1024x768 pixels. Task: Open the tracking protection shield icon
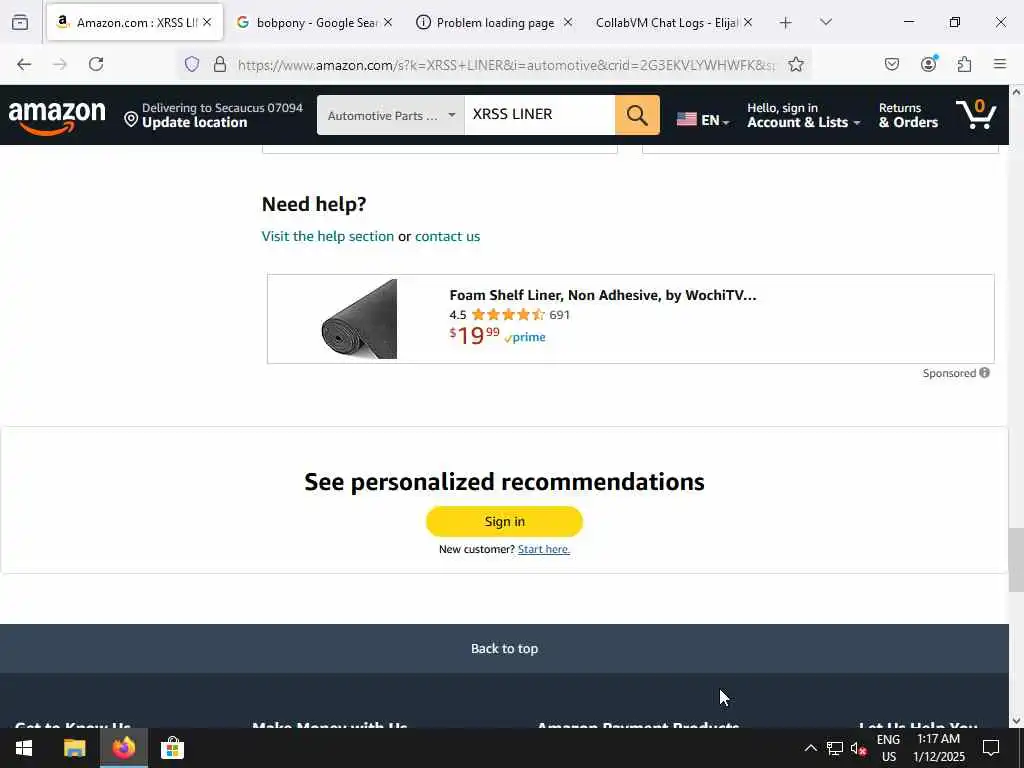[191, 64]
